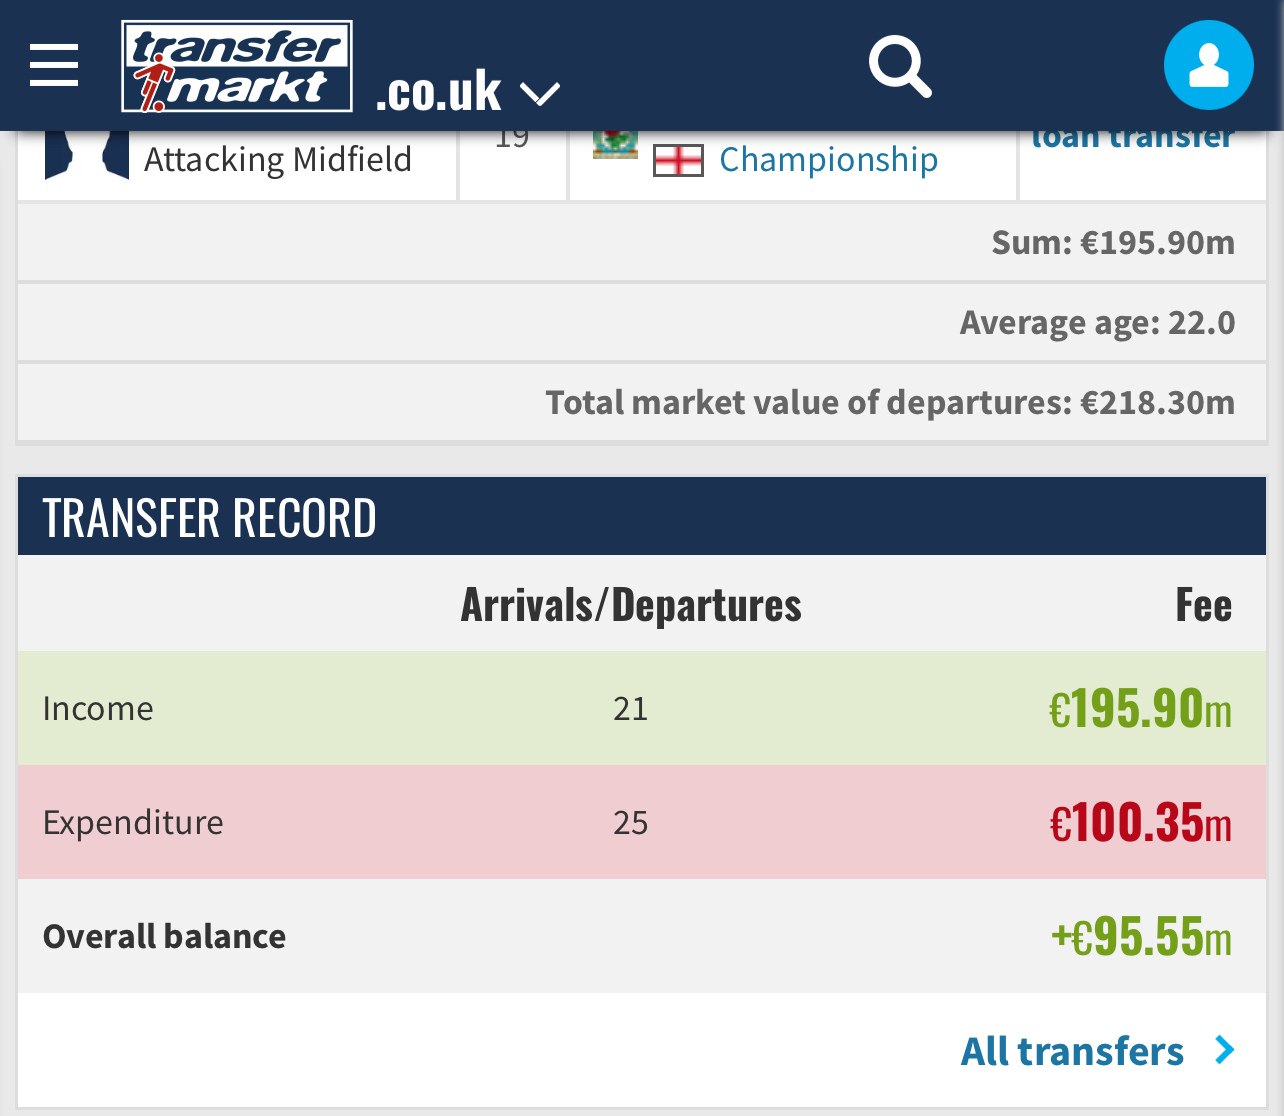Click the club crest above Championship
1284x1116 pixels.
[615, 145]
